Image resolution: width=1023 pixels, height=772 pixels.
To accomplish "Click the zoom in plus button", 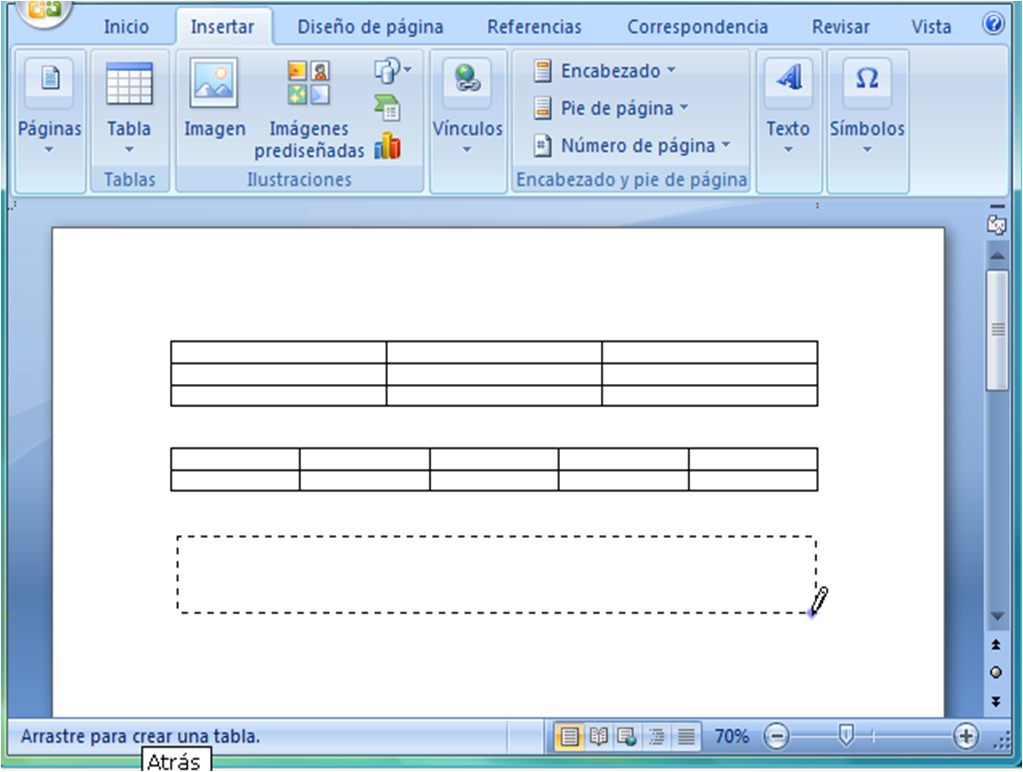I will pos(963,736).
